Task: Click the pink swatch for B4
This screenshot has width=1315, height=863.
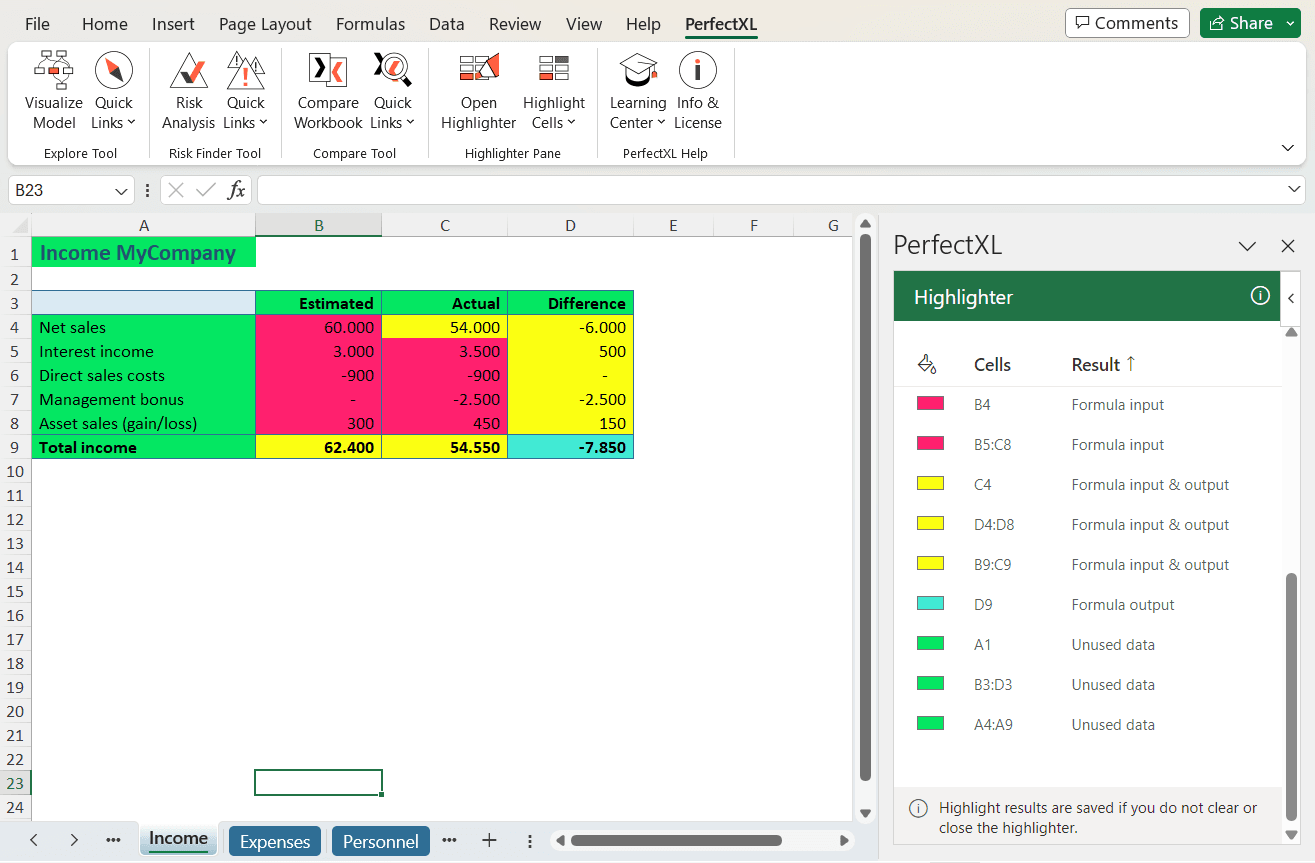Action: (930, 404)
